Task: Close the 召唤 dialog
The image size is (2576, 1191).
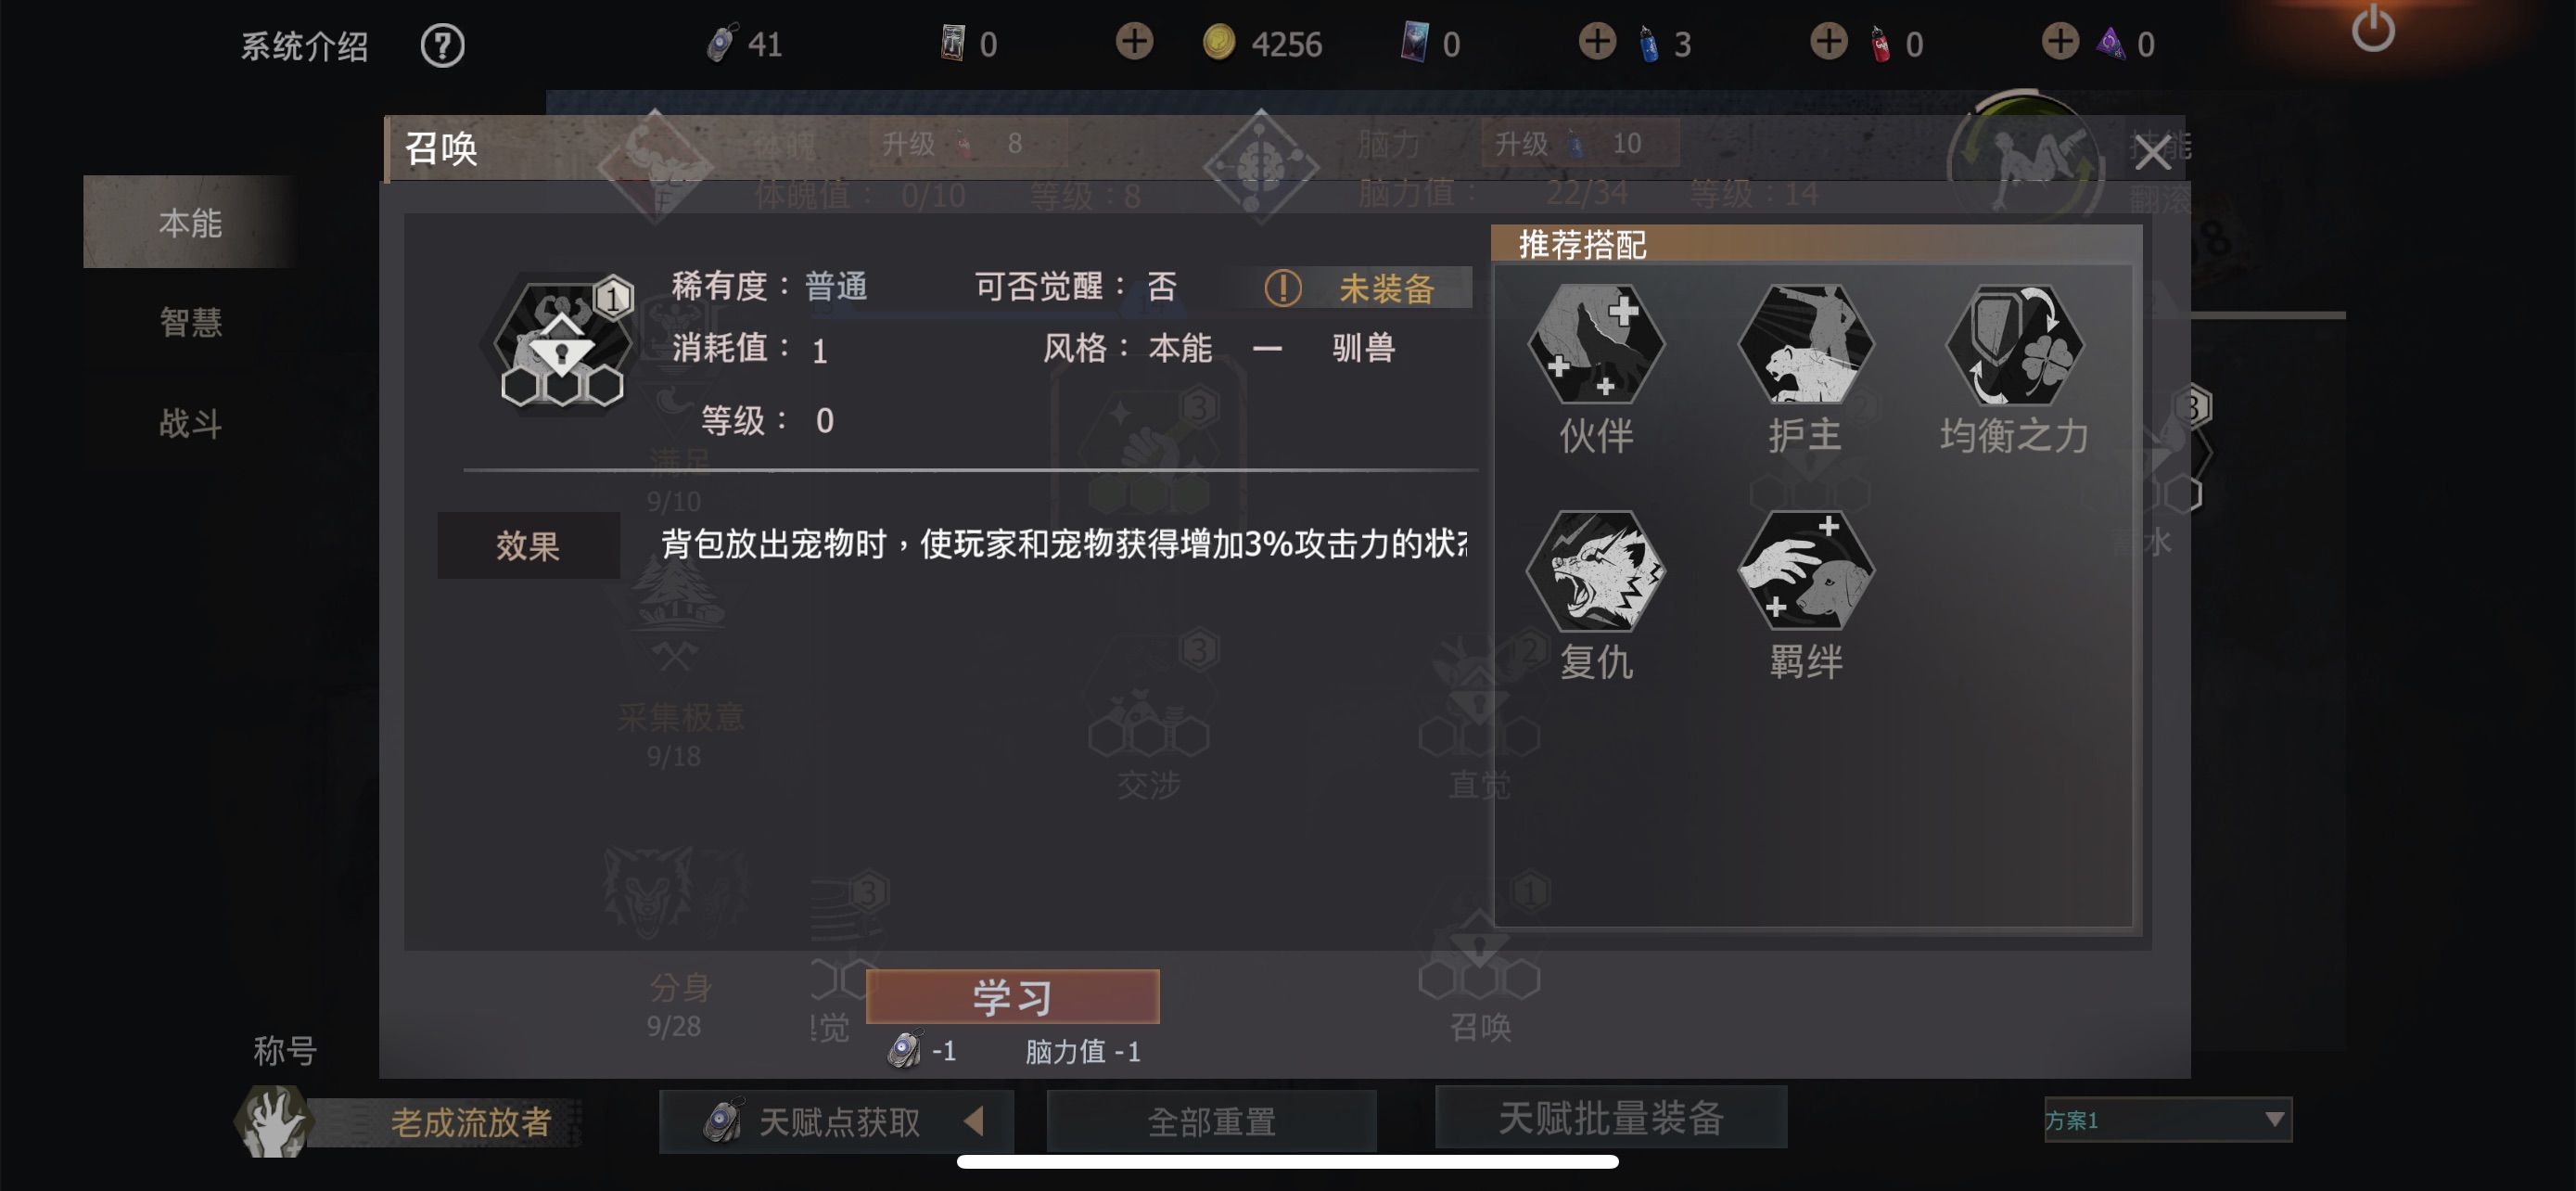Action: coord(2151,153)
